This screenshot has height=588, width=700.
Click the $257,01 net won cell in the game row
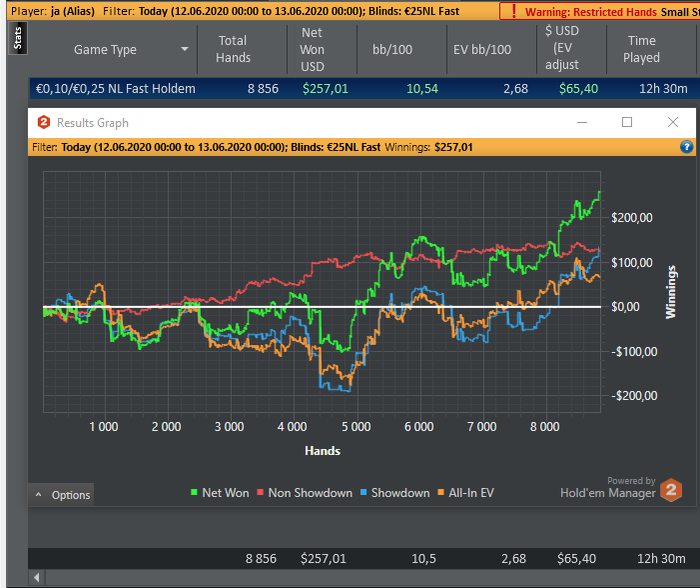click(x=325, y=89)
